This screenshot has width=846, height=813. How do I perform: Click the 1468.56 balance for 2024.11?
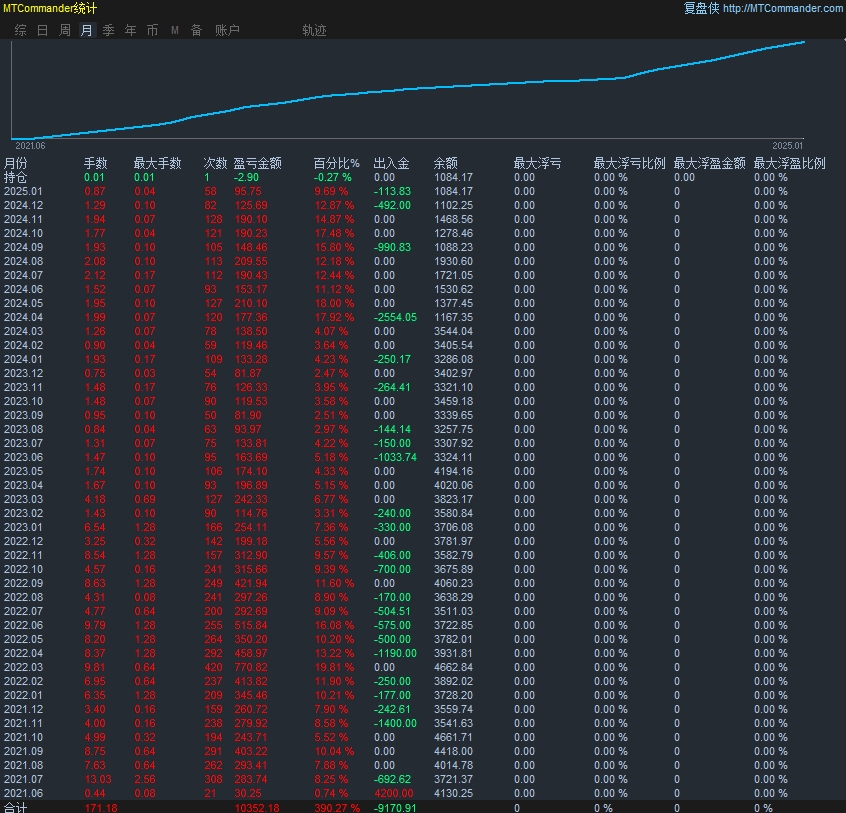(x=453, y=219)
